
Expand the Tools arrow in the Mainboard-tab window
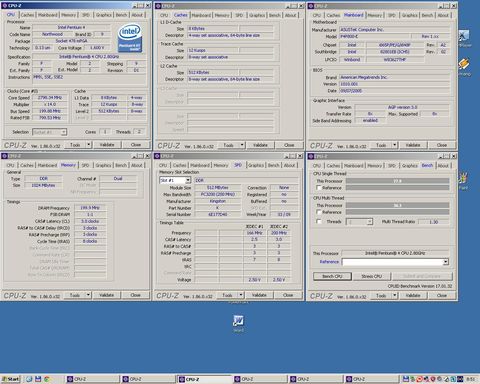[x=395, y=145]
